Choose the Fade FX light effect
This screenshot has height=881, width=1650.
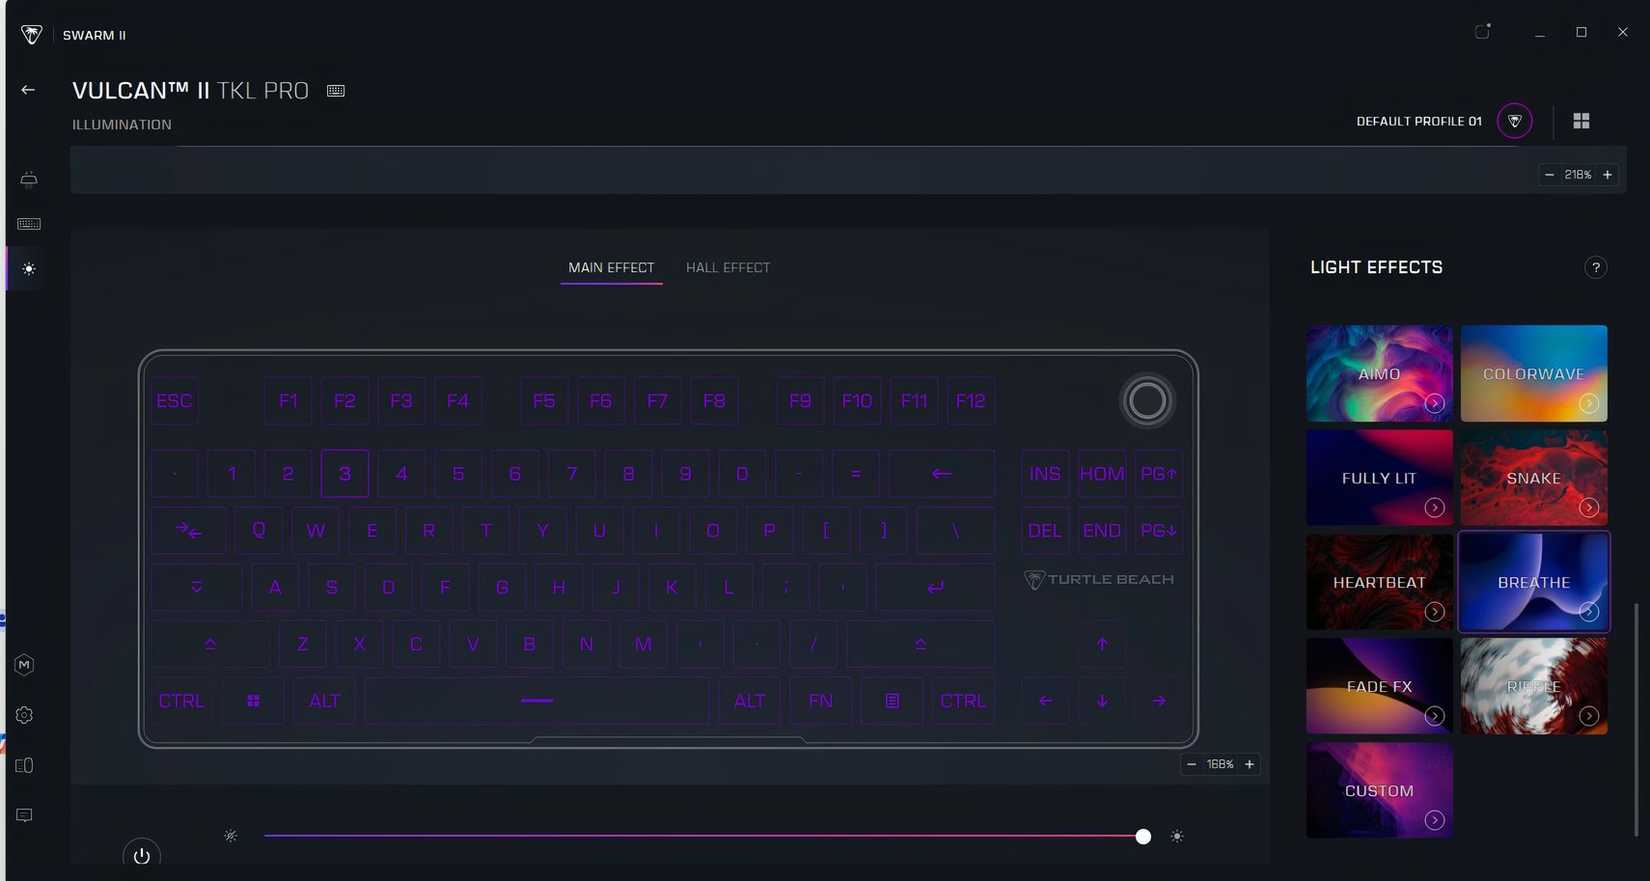click(1379, 686)
